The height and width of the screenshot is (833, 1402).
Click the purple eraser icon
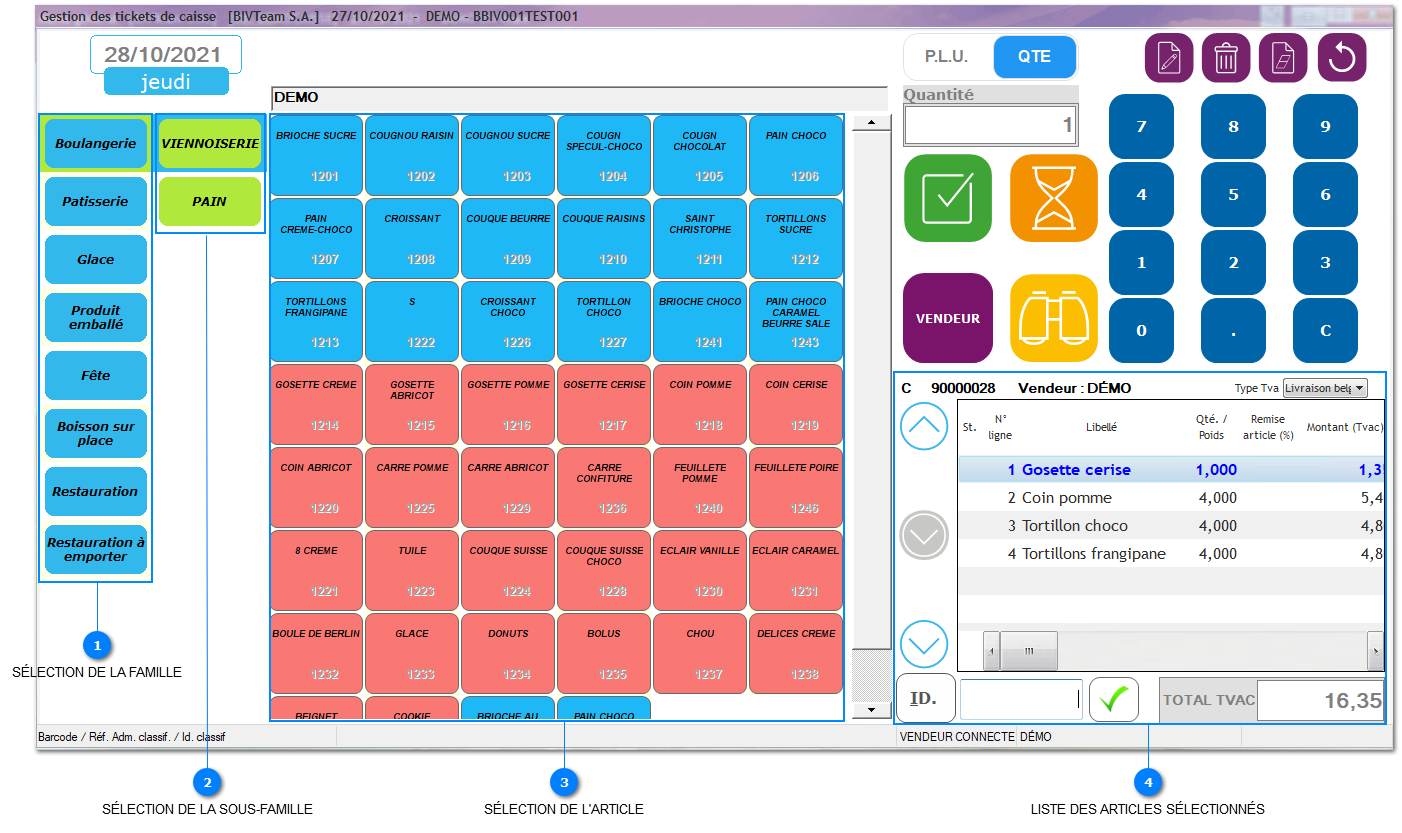1283,58
